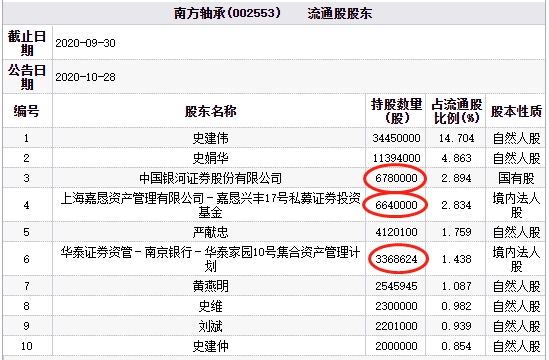Click the 股东名称 column header
This screenshot has width=549, height=360.
click(210, 111)
